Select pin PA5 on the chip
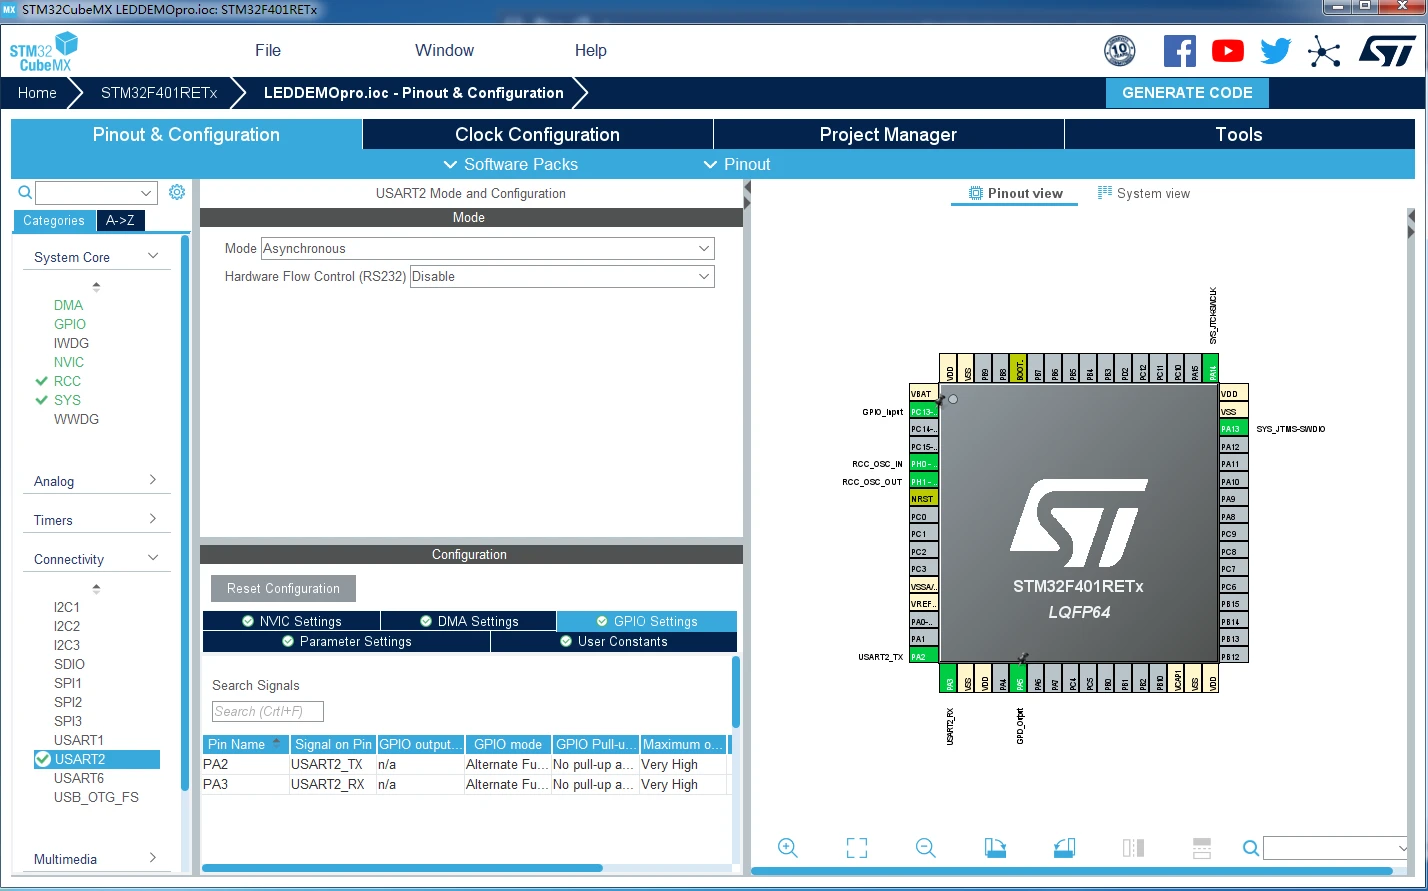The width and height of the screenshot is (1428, 891). 1020,677
